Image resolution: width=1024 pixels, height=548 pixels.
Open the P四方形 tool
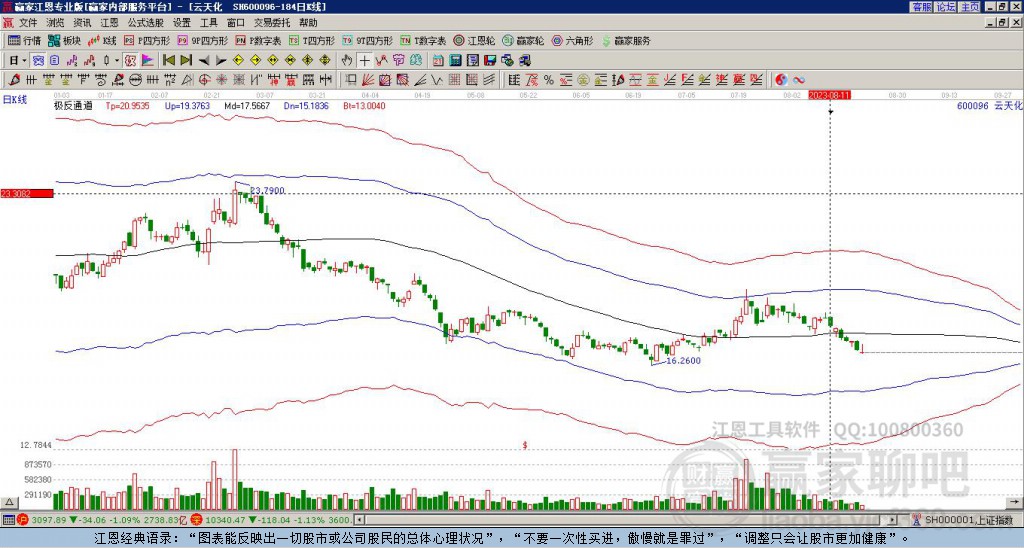(x=147, y=40)
